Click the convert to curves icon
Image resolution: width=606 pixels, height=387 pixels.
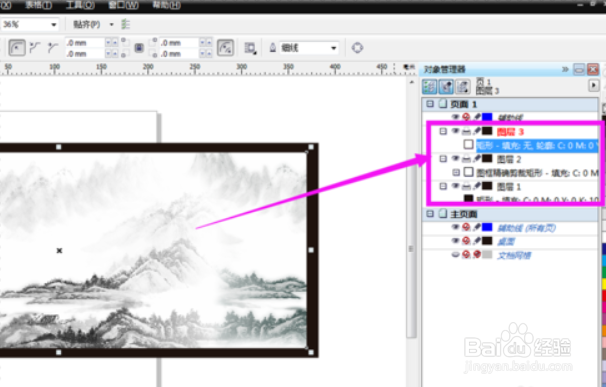coord(357,48)
